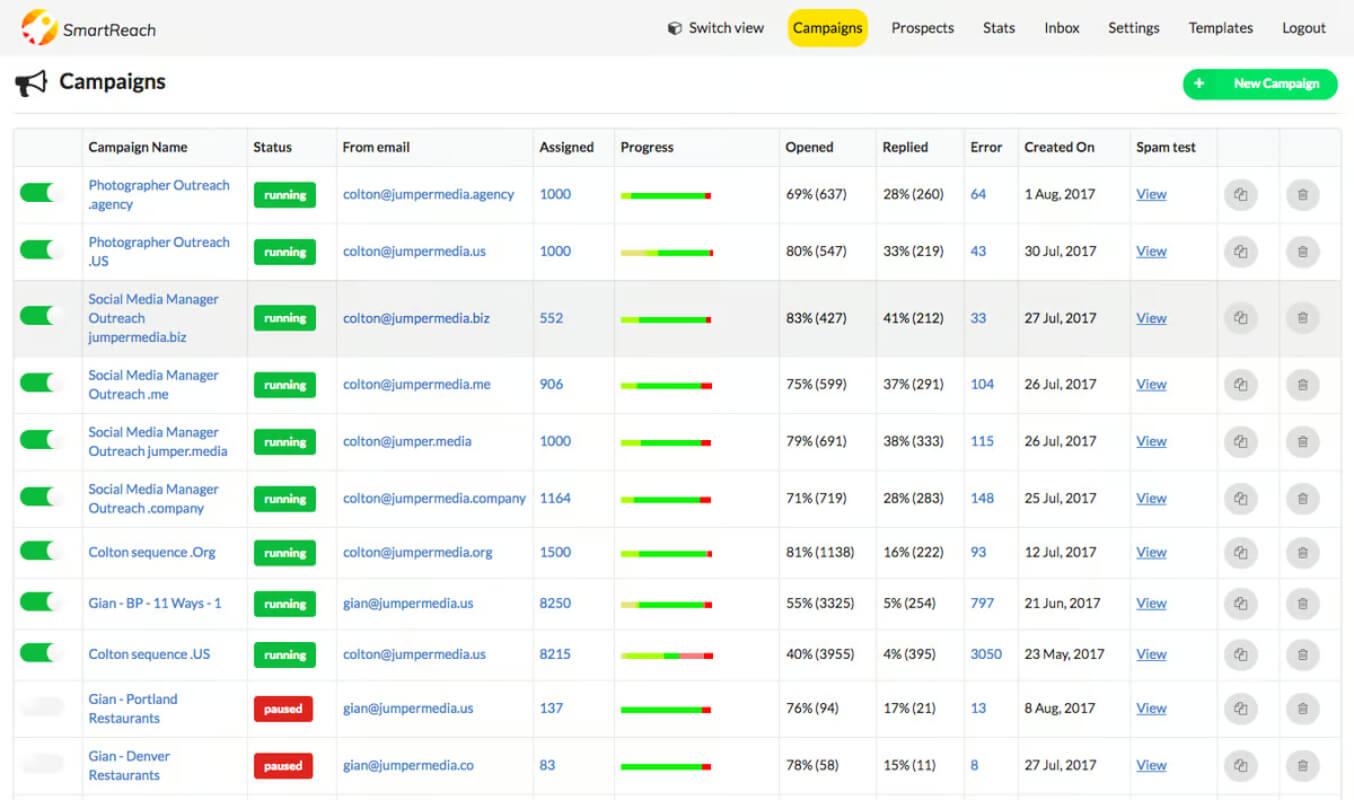Enable the Gian - Portland Restaurants toggle
The width and height of the screenshot is (1354, 800).
point(41,707)
